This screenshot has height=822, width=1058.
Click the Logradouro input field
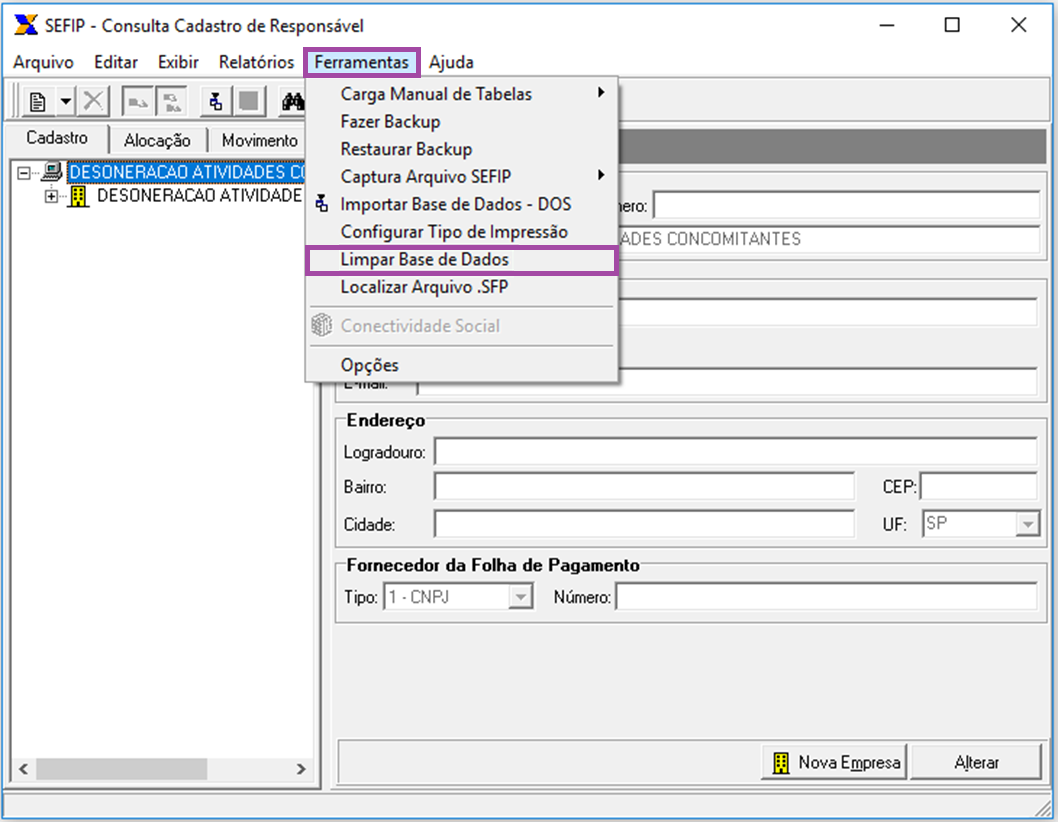point(735,451)
